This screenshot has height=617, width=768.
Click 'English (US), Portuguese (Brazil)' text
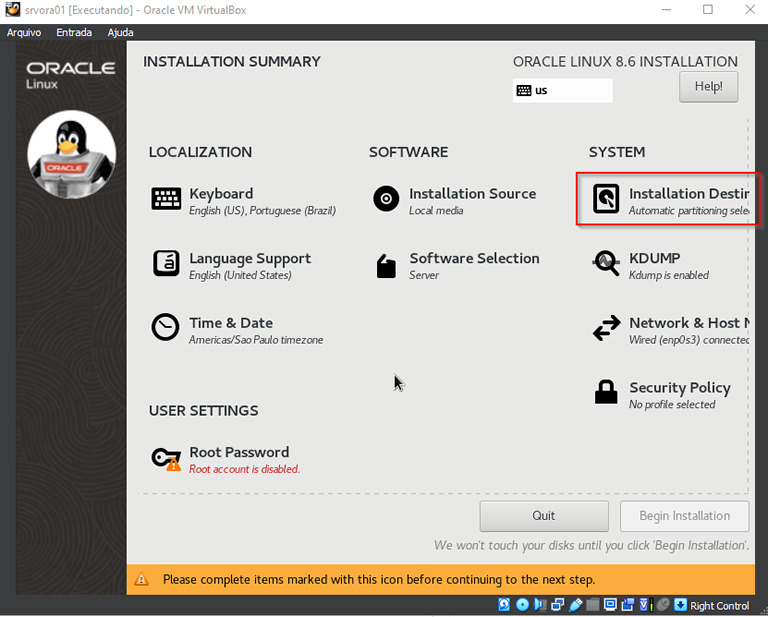pyautogui.click(x=263, y=211)
